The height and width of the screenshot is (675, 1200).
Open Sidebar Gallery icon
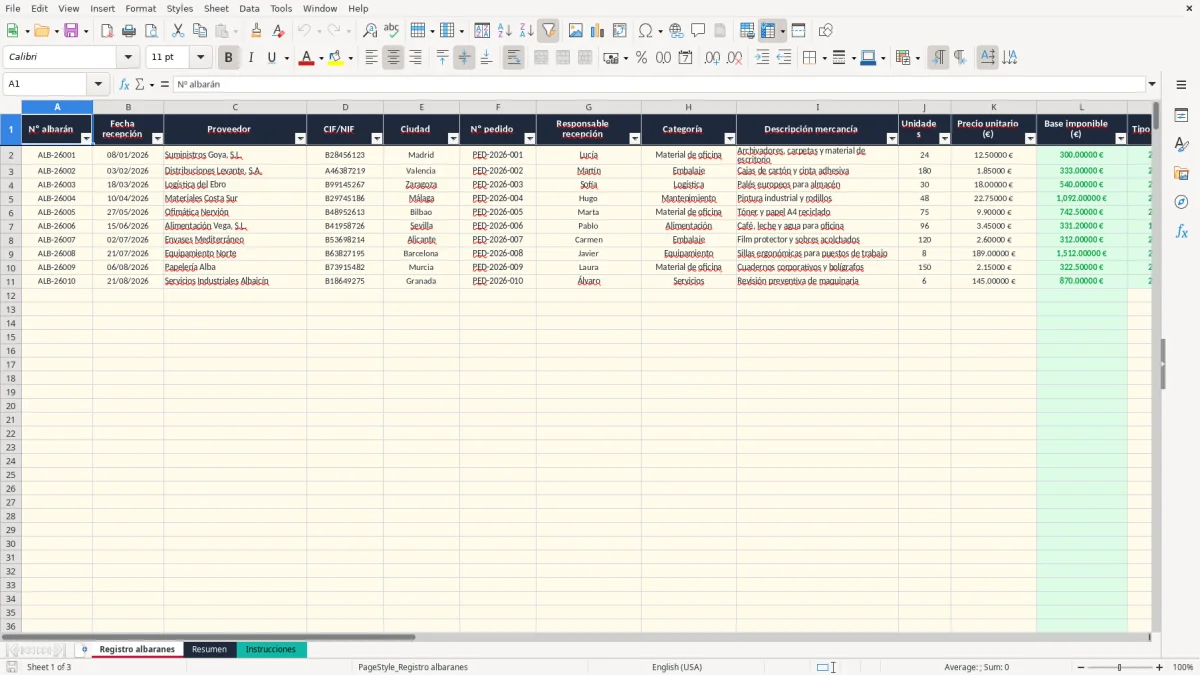pyautogui.click(x=1181, y=173)
